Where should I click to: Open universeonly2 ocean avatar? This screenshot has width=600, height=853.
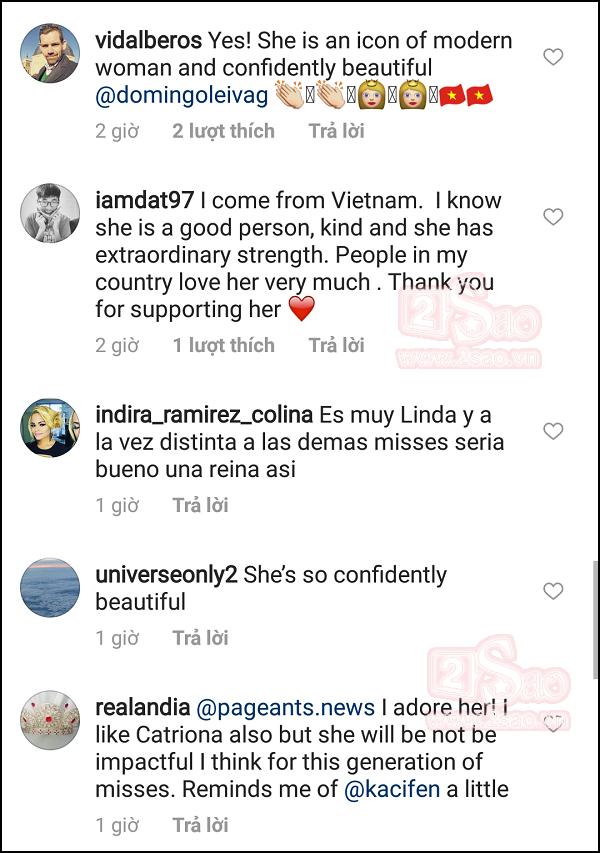click(50, 588)
